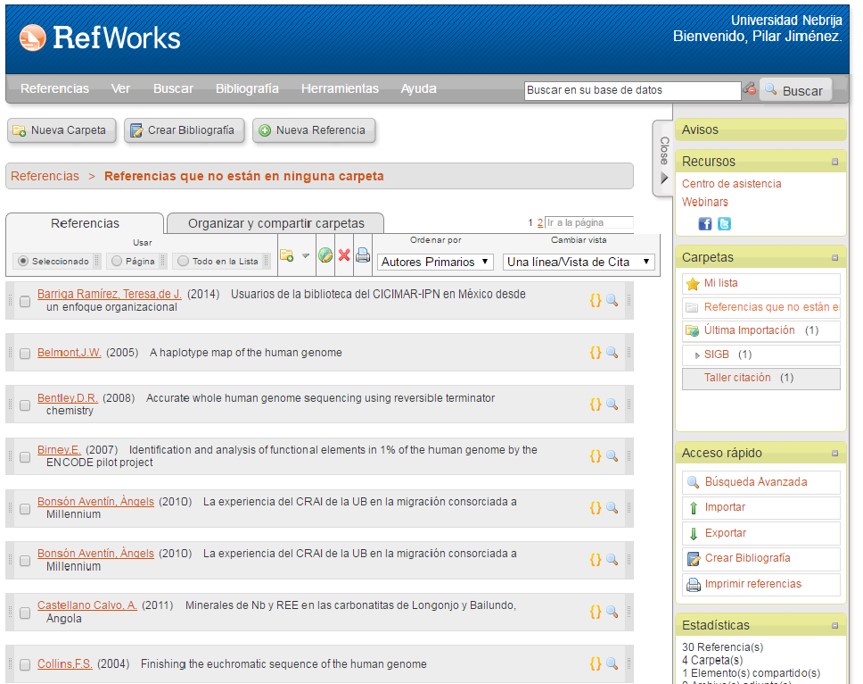Select the Página radio button

pyautogui.click(x=116, y=261)
